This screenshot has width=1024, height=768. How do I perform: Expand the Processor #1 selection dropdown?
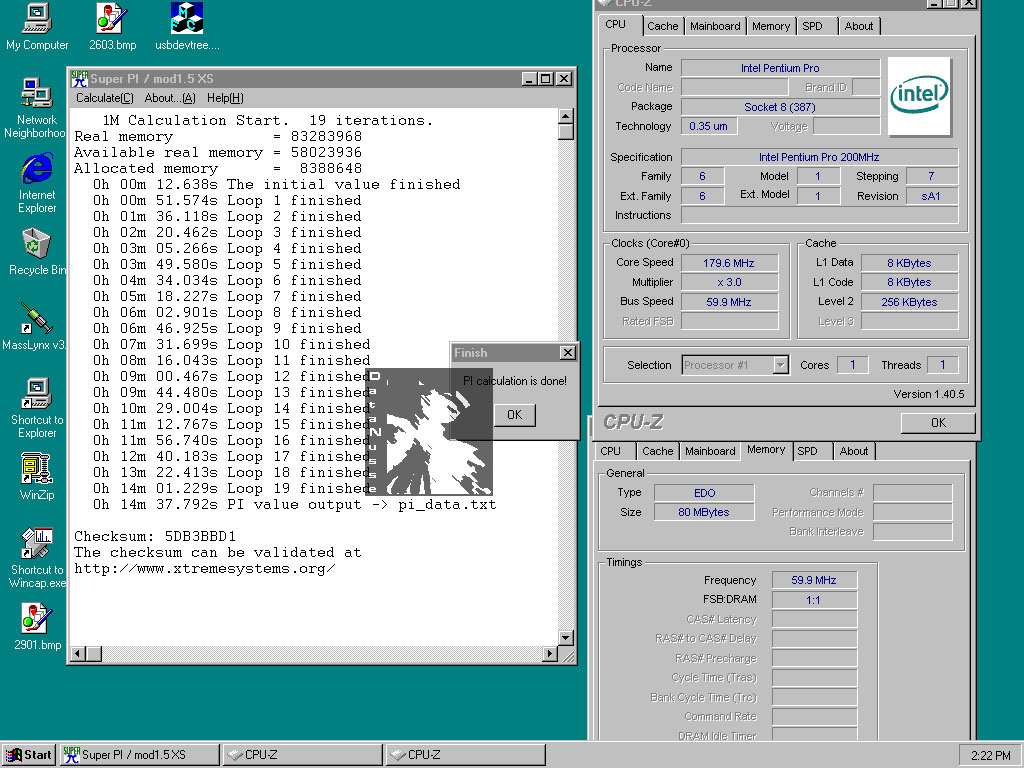click(780, 365)
